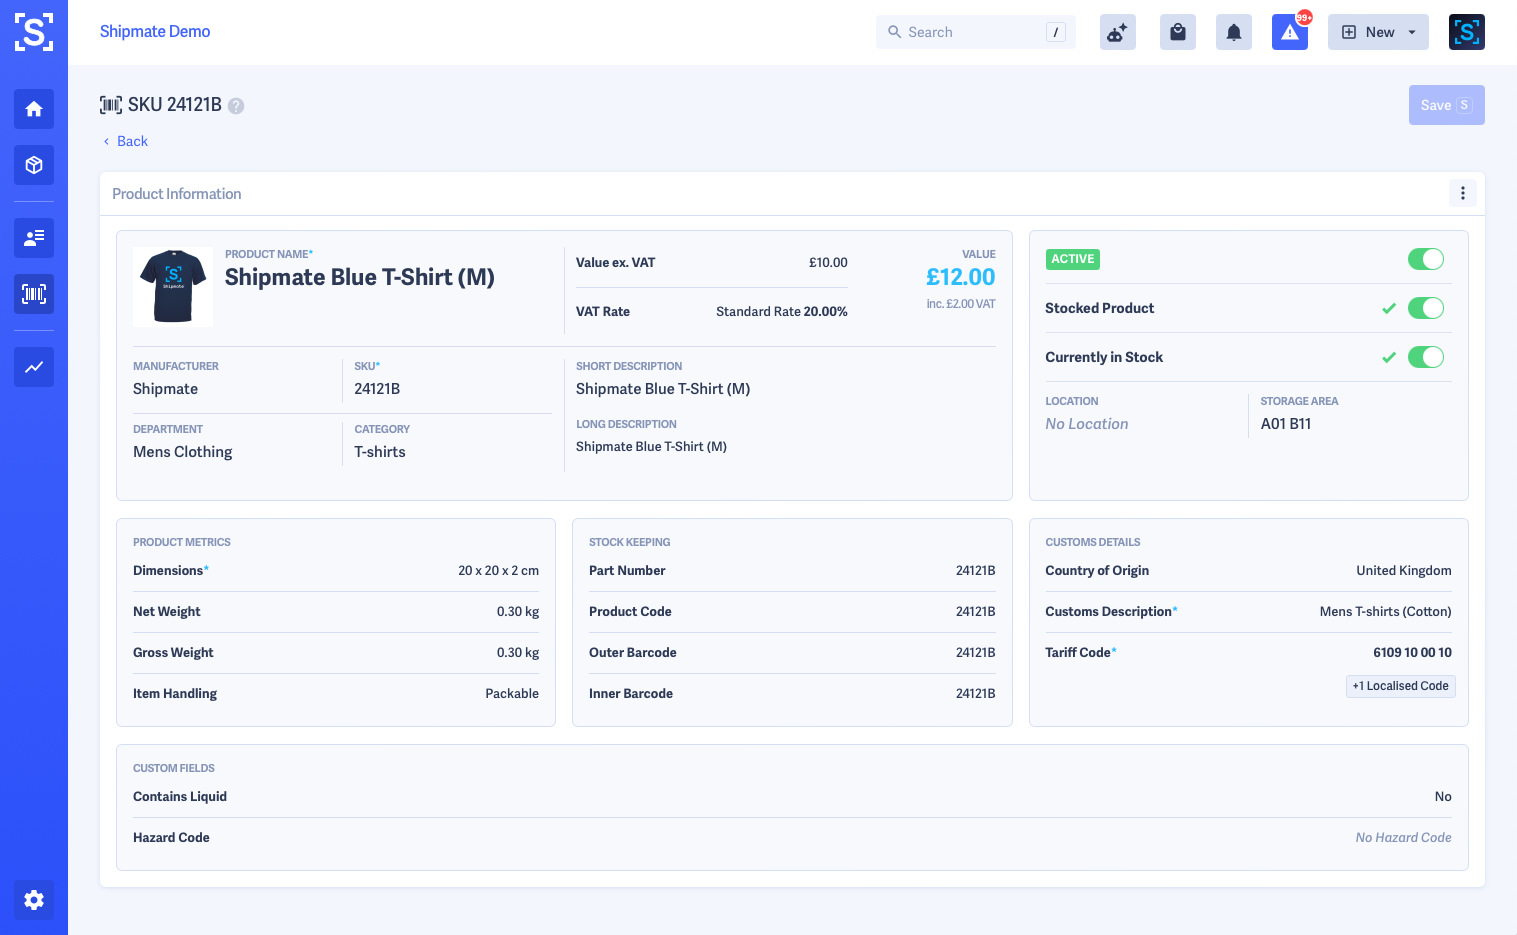
Task: Click the Net Weight 0.30 kg value
Action: tap(518, 612)
